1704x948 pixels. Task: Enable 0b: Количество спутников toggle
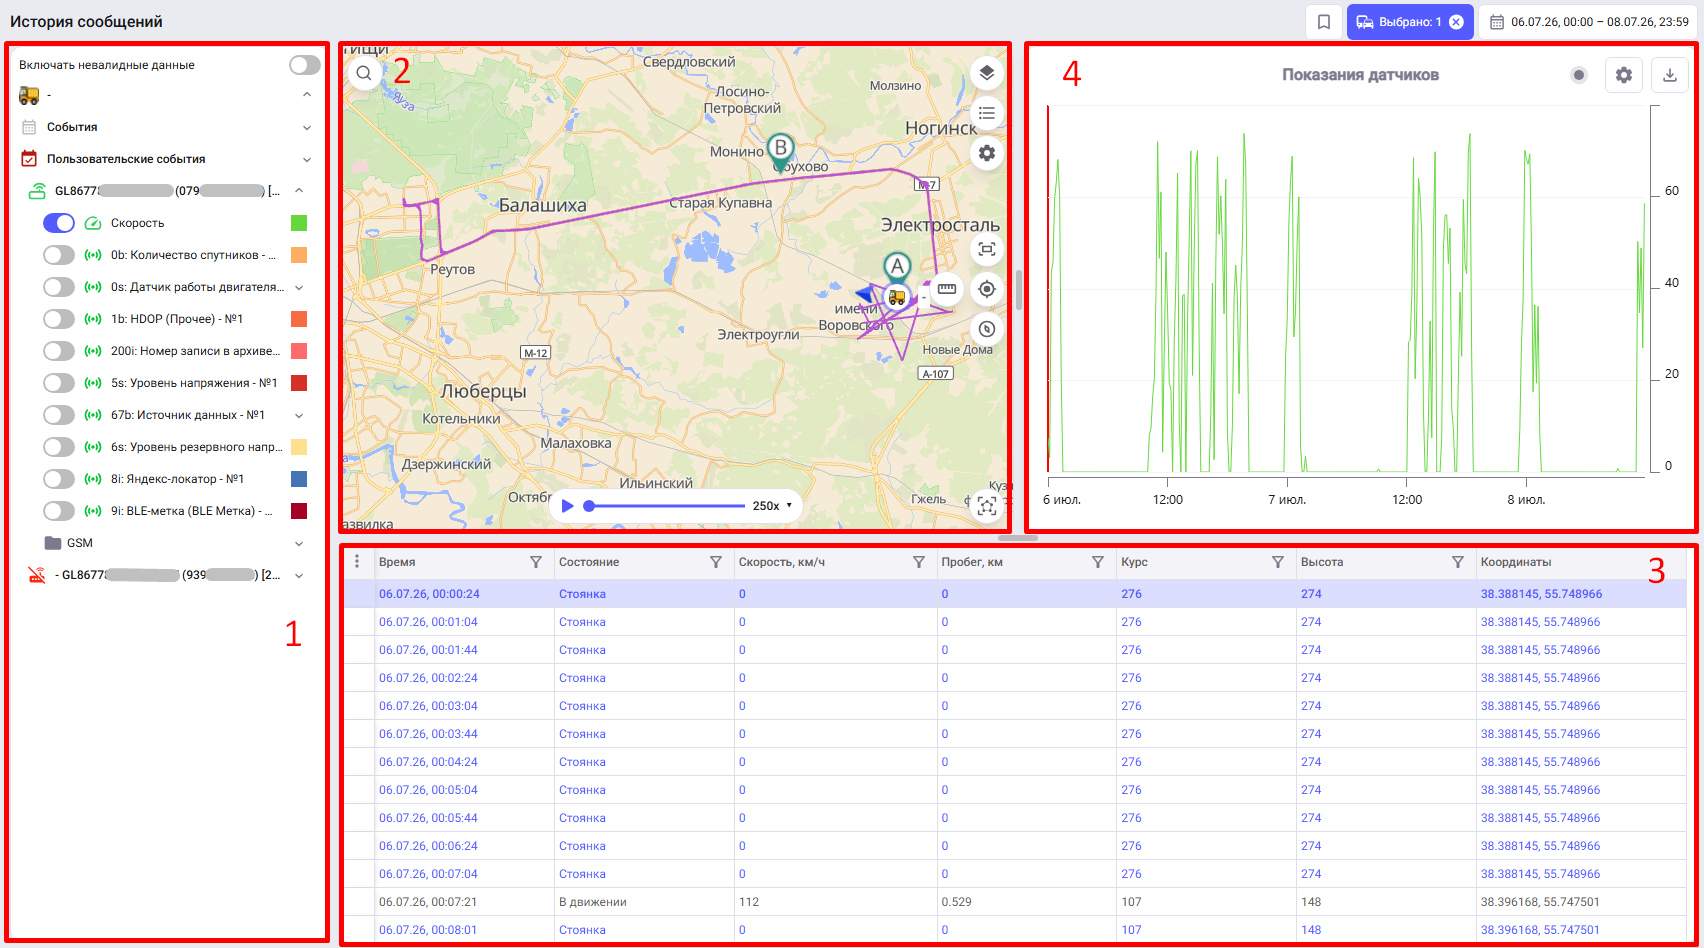tap(59, 255)
